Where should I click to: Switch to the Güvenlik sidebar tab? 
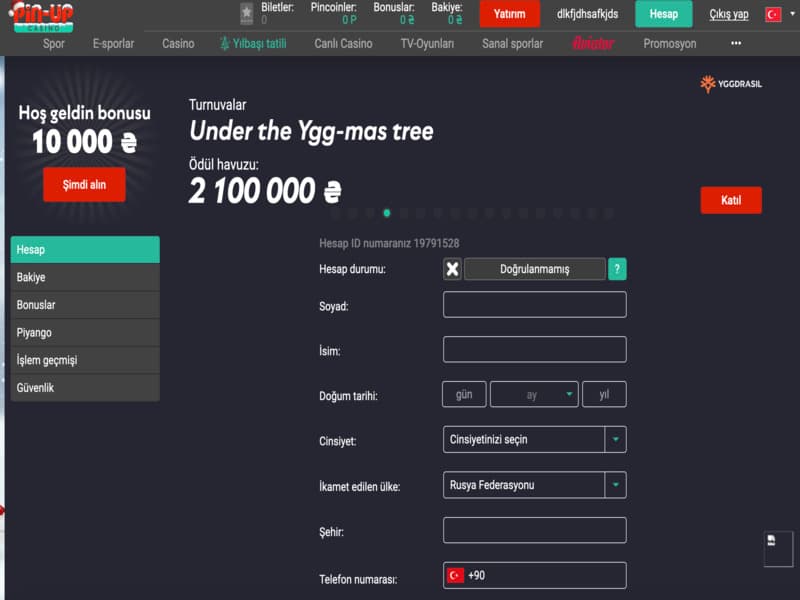pos(85,388)
